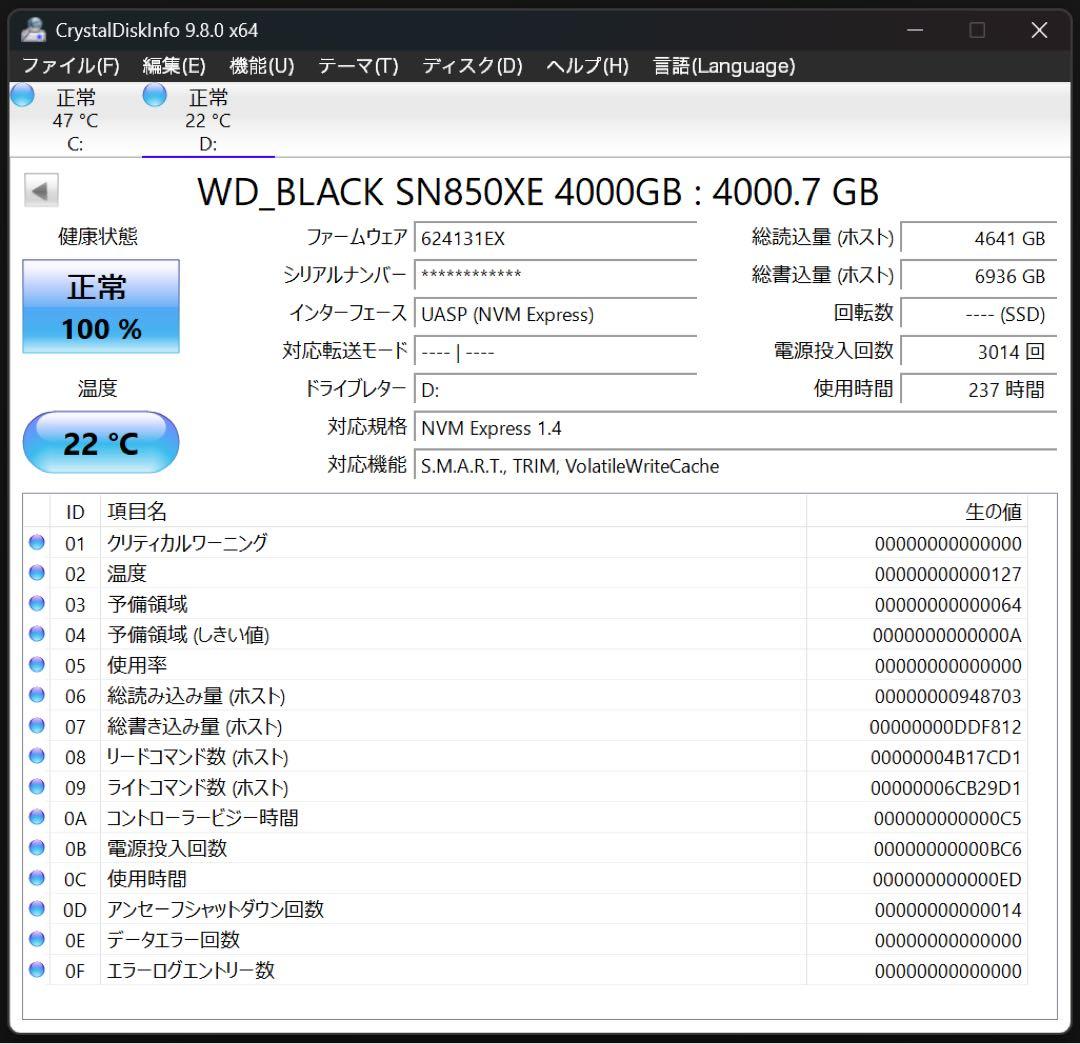The width and height of the screenshot is (1080, 1044).
Task: Click the firmware field 624131EX
Action: pos(555,238)
